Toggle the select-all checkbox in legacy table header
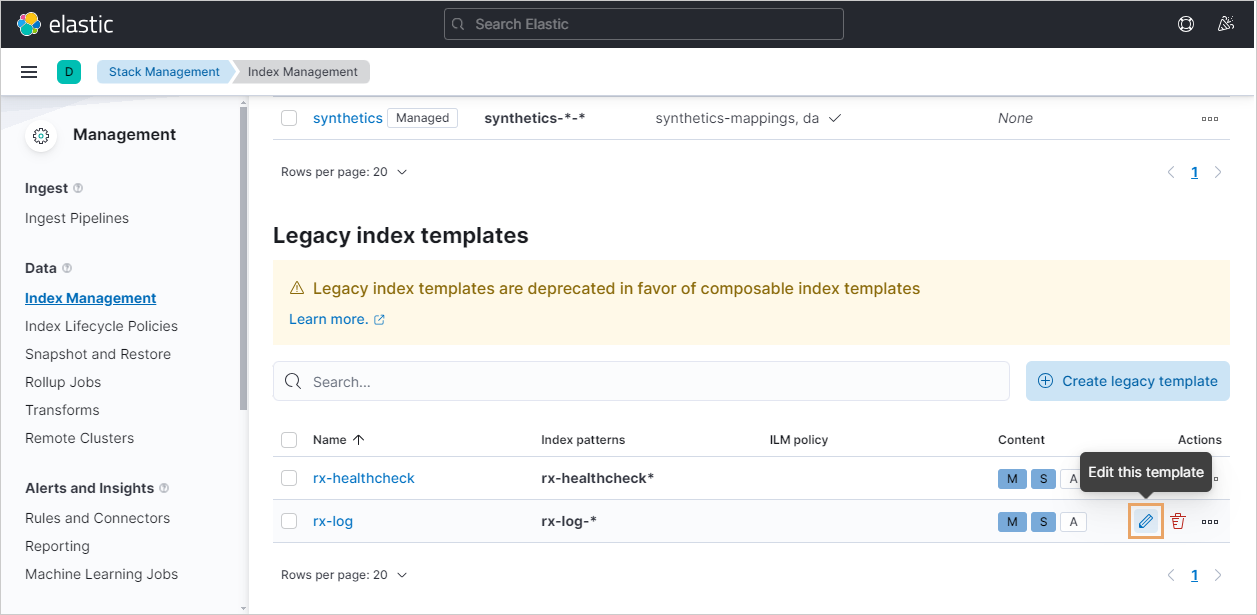Screen dimensions: 1257x615 289,440
